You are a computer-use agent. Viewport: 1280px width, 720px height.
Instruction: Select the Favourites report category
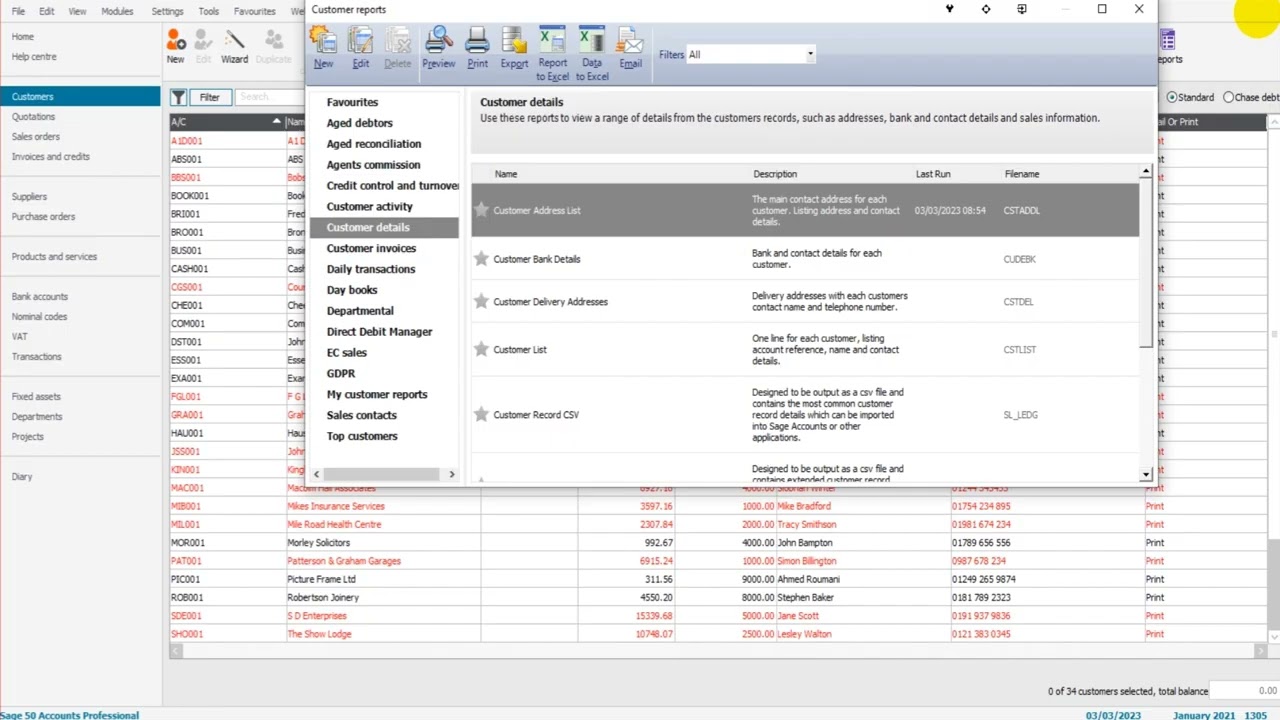(352, 102)
